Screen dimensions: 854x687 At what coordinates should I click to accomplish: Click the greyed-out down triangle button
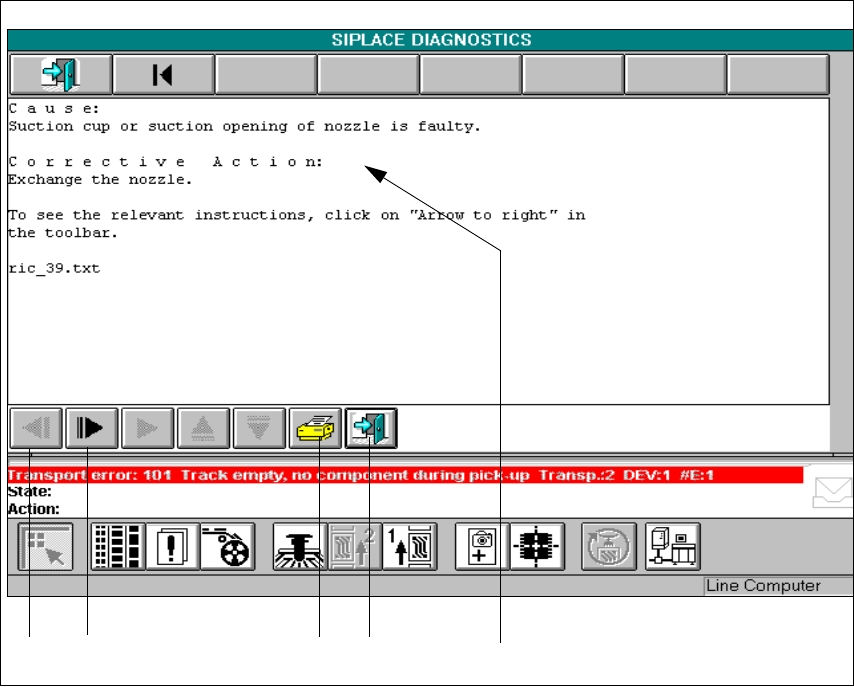click(x=259, y=428)
